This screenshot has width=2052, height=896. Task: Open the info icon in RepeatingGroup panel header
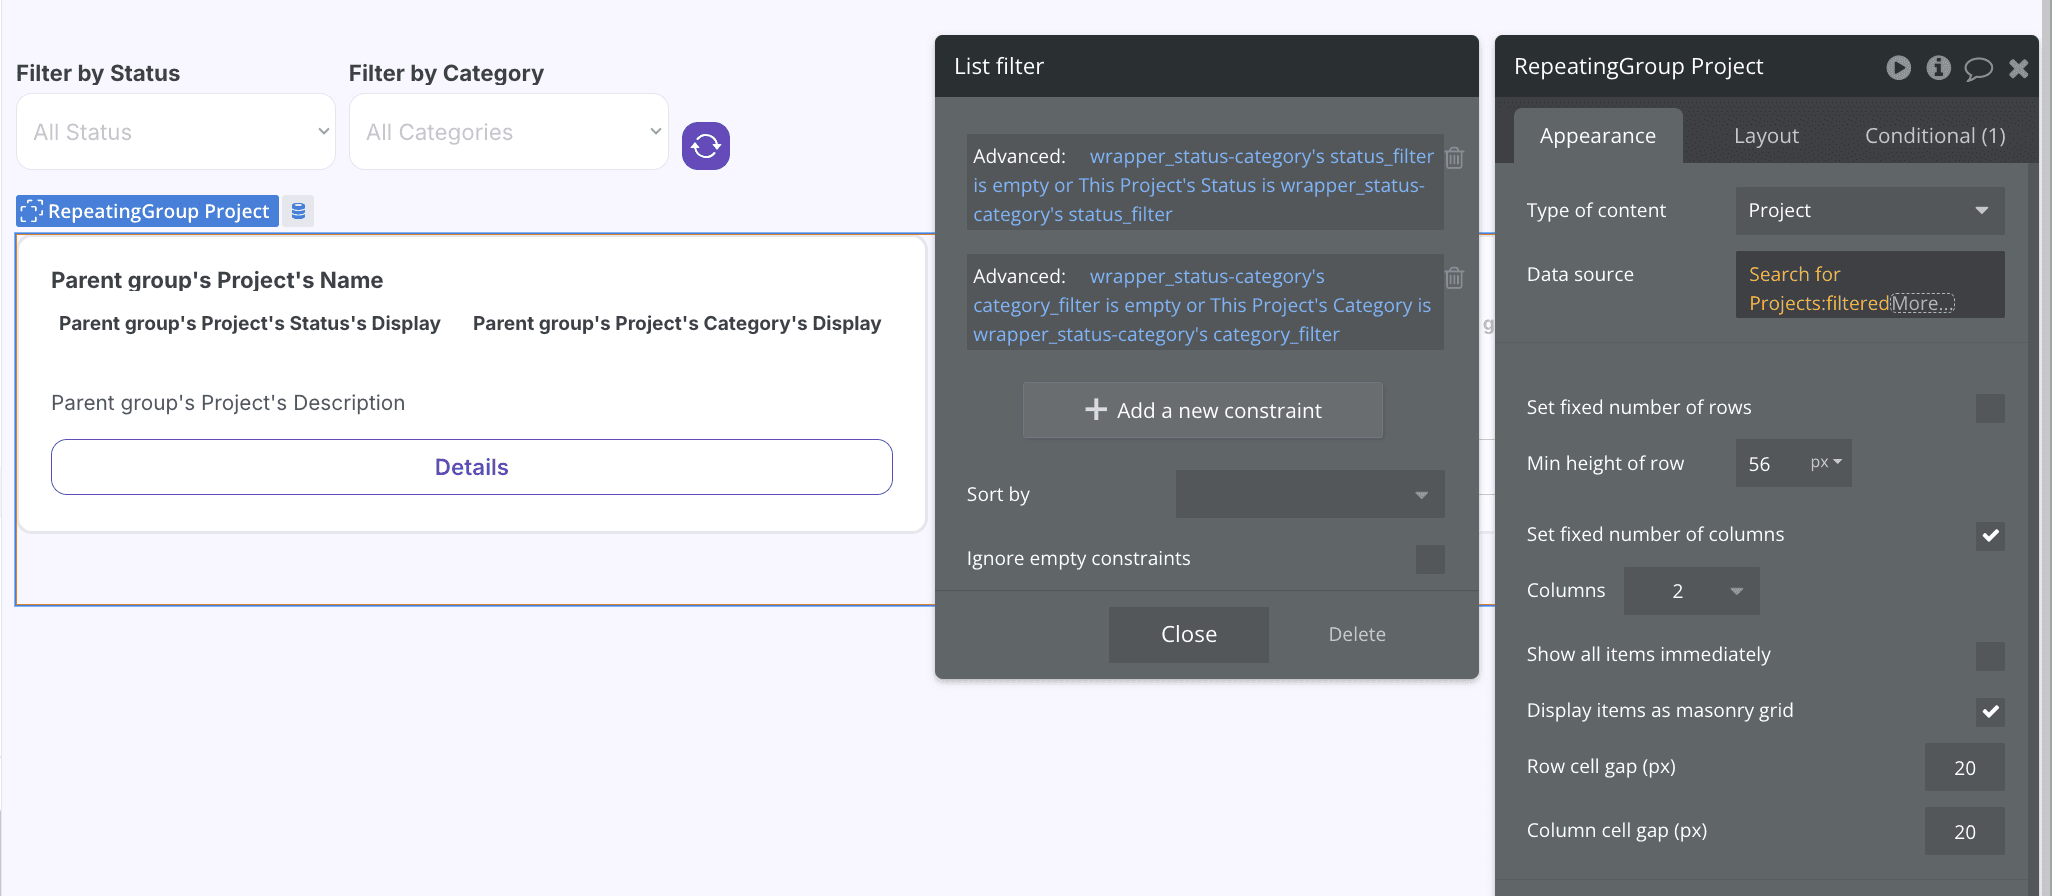click(x=1938, y=67)
